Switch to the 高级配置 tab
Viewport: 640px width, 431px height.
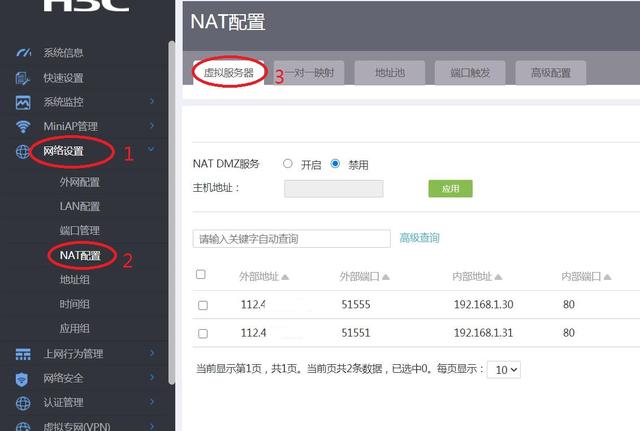(x=551, y=73)
